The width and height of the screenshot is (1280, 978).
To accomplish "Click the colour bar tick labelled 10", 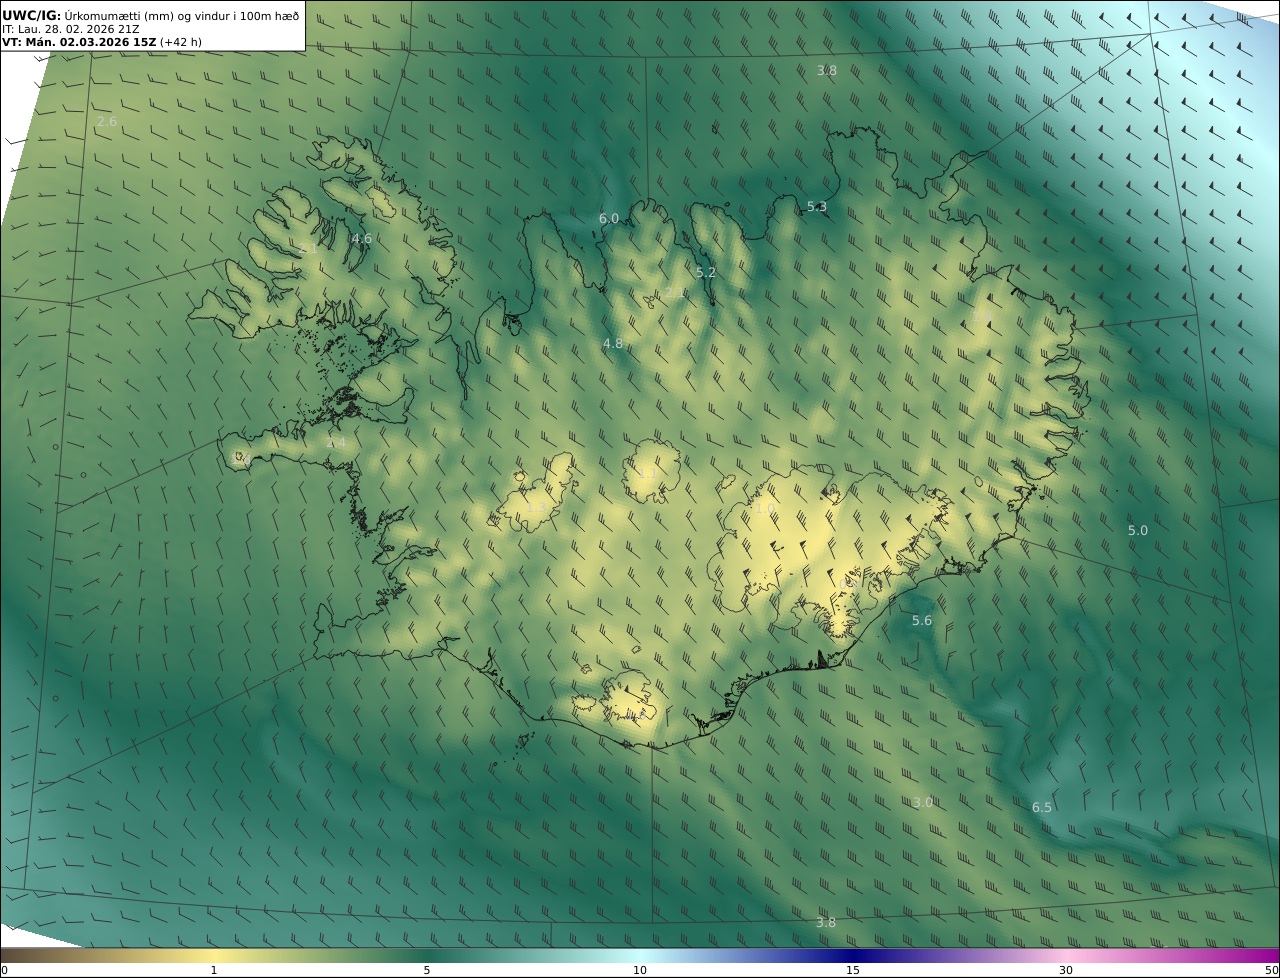I will click(x=640, y=970).
